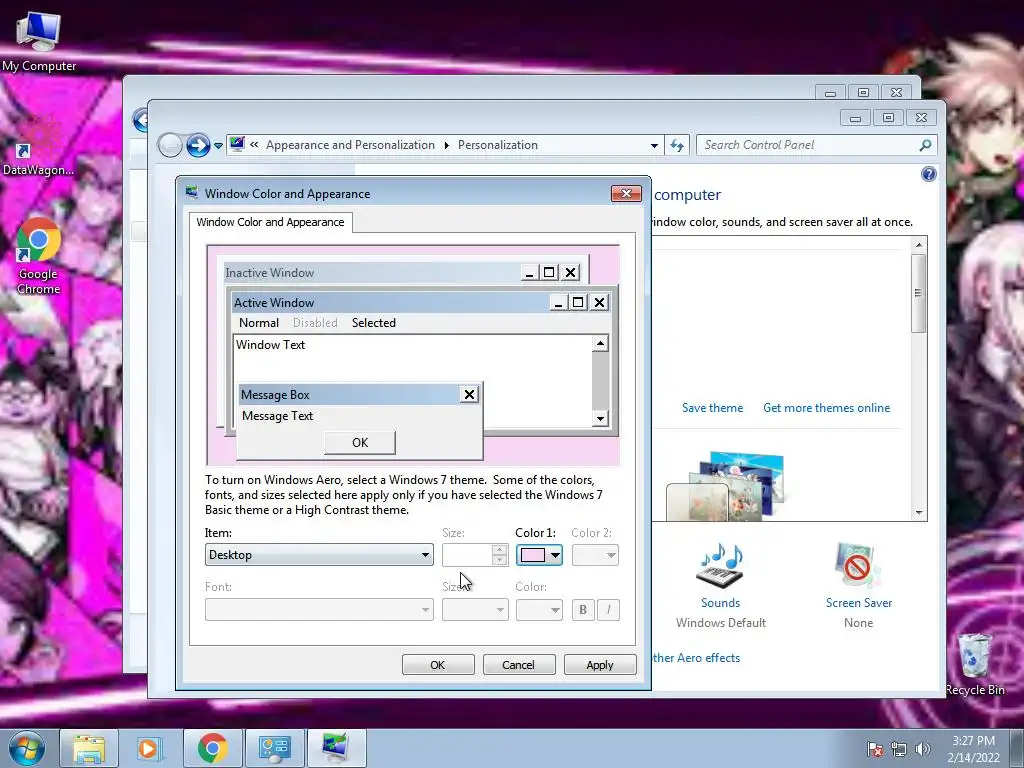Image resolution: width=1024 pixels, height=768 pixels.
Task: Expand breadcrumb arrow after Appearance and Personalization
Action: click(447, 145)
